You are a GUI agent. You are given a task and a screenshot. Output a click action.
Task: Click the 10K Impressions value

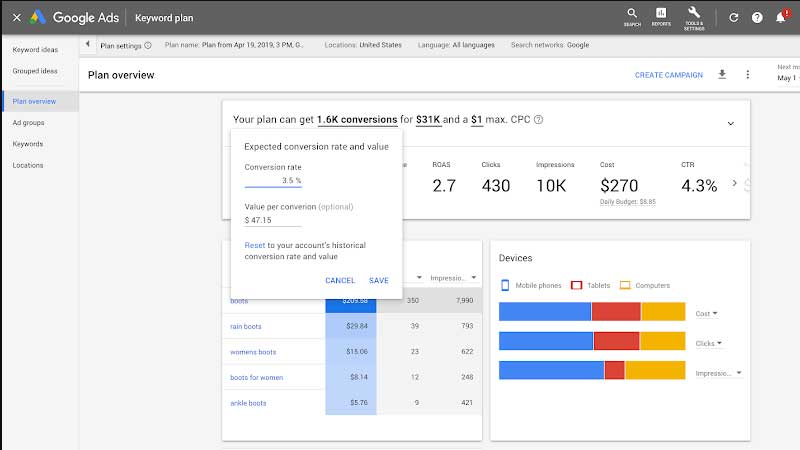(551, 186)
